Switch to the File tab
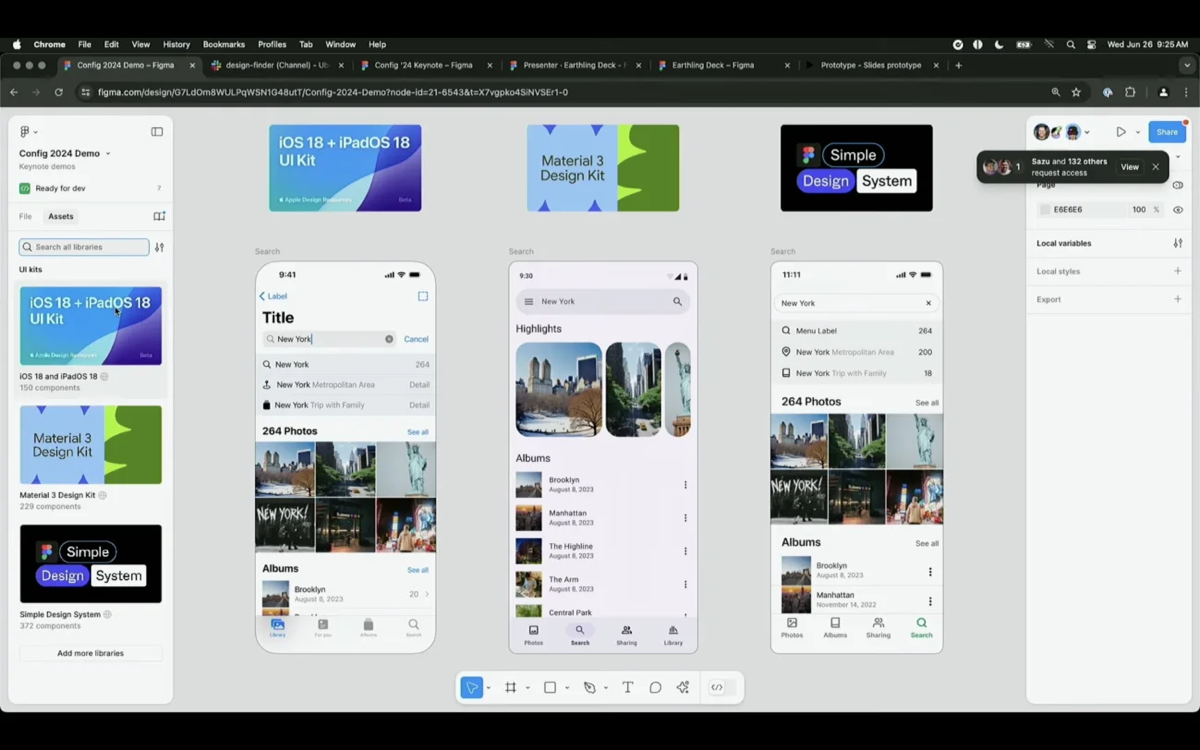 25,216
